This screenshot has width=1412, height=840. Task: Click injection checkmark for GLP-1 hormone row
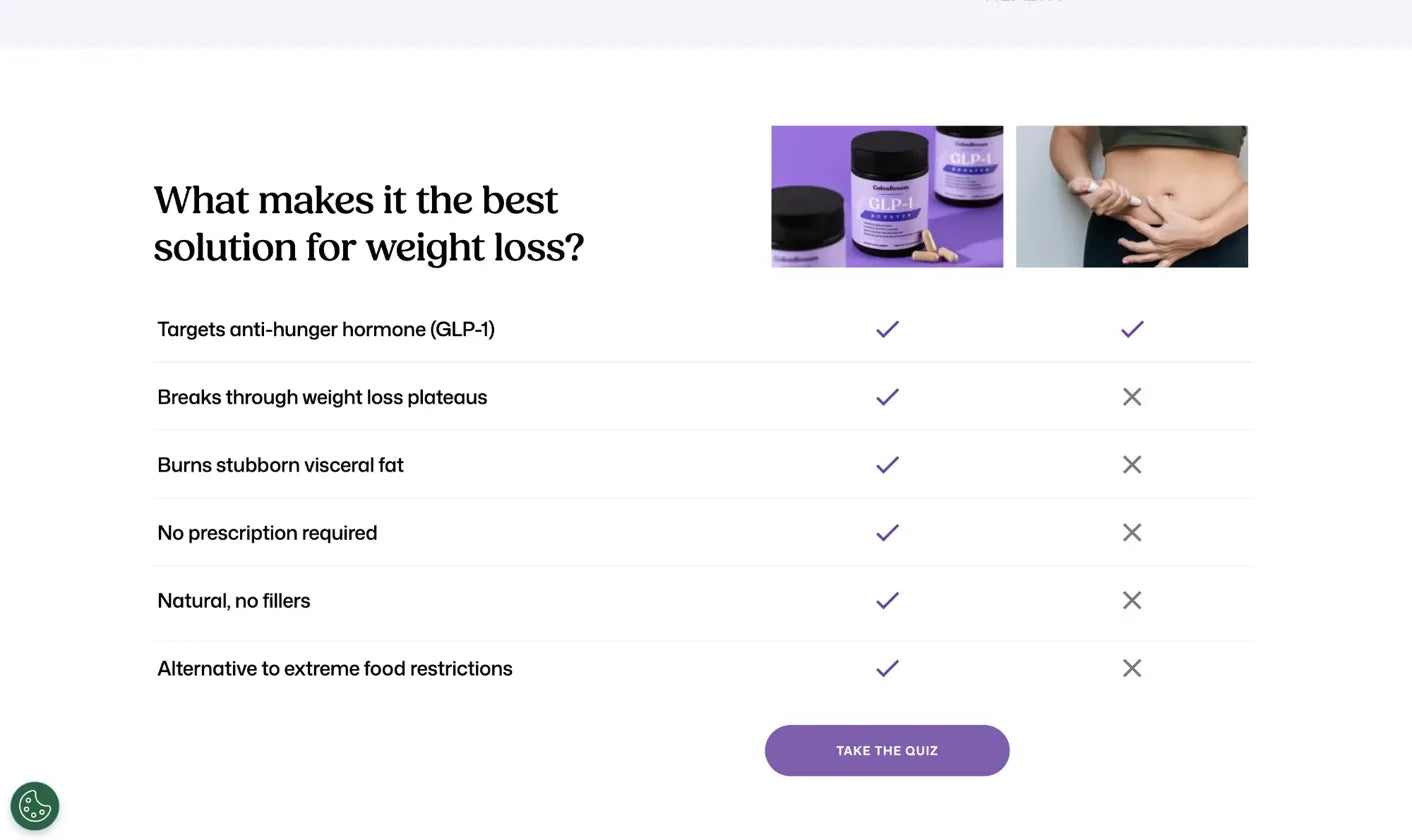pos(1132,329)
